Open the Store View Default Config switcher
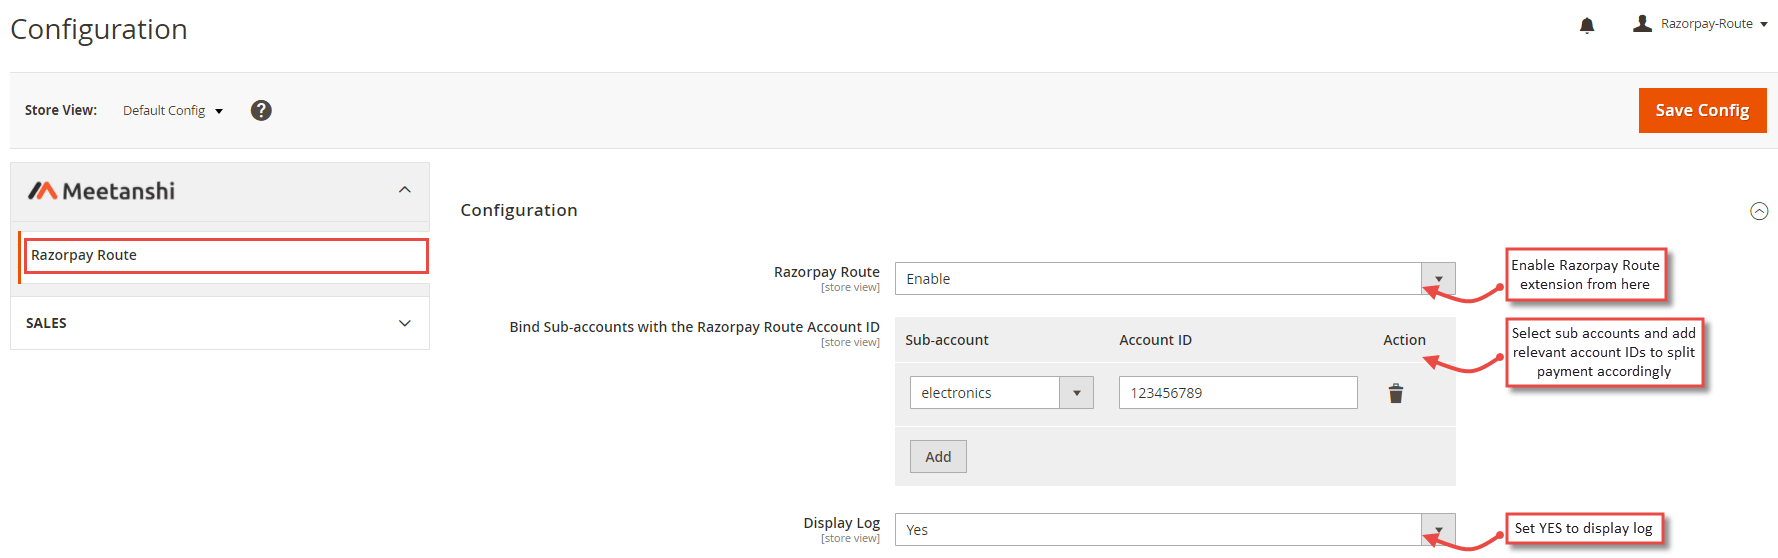1778x558 pixels. pyautogui.click(x=172, y=110)
